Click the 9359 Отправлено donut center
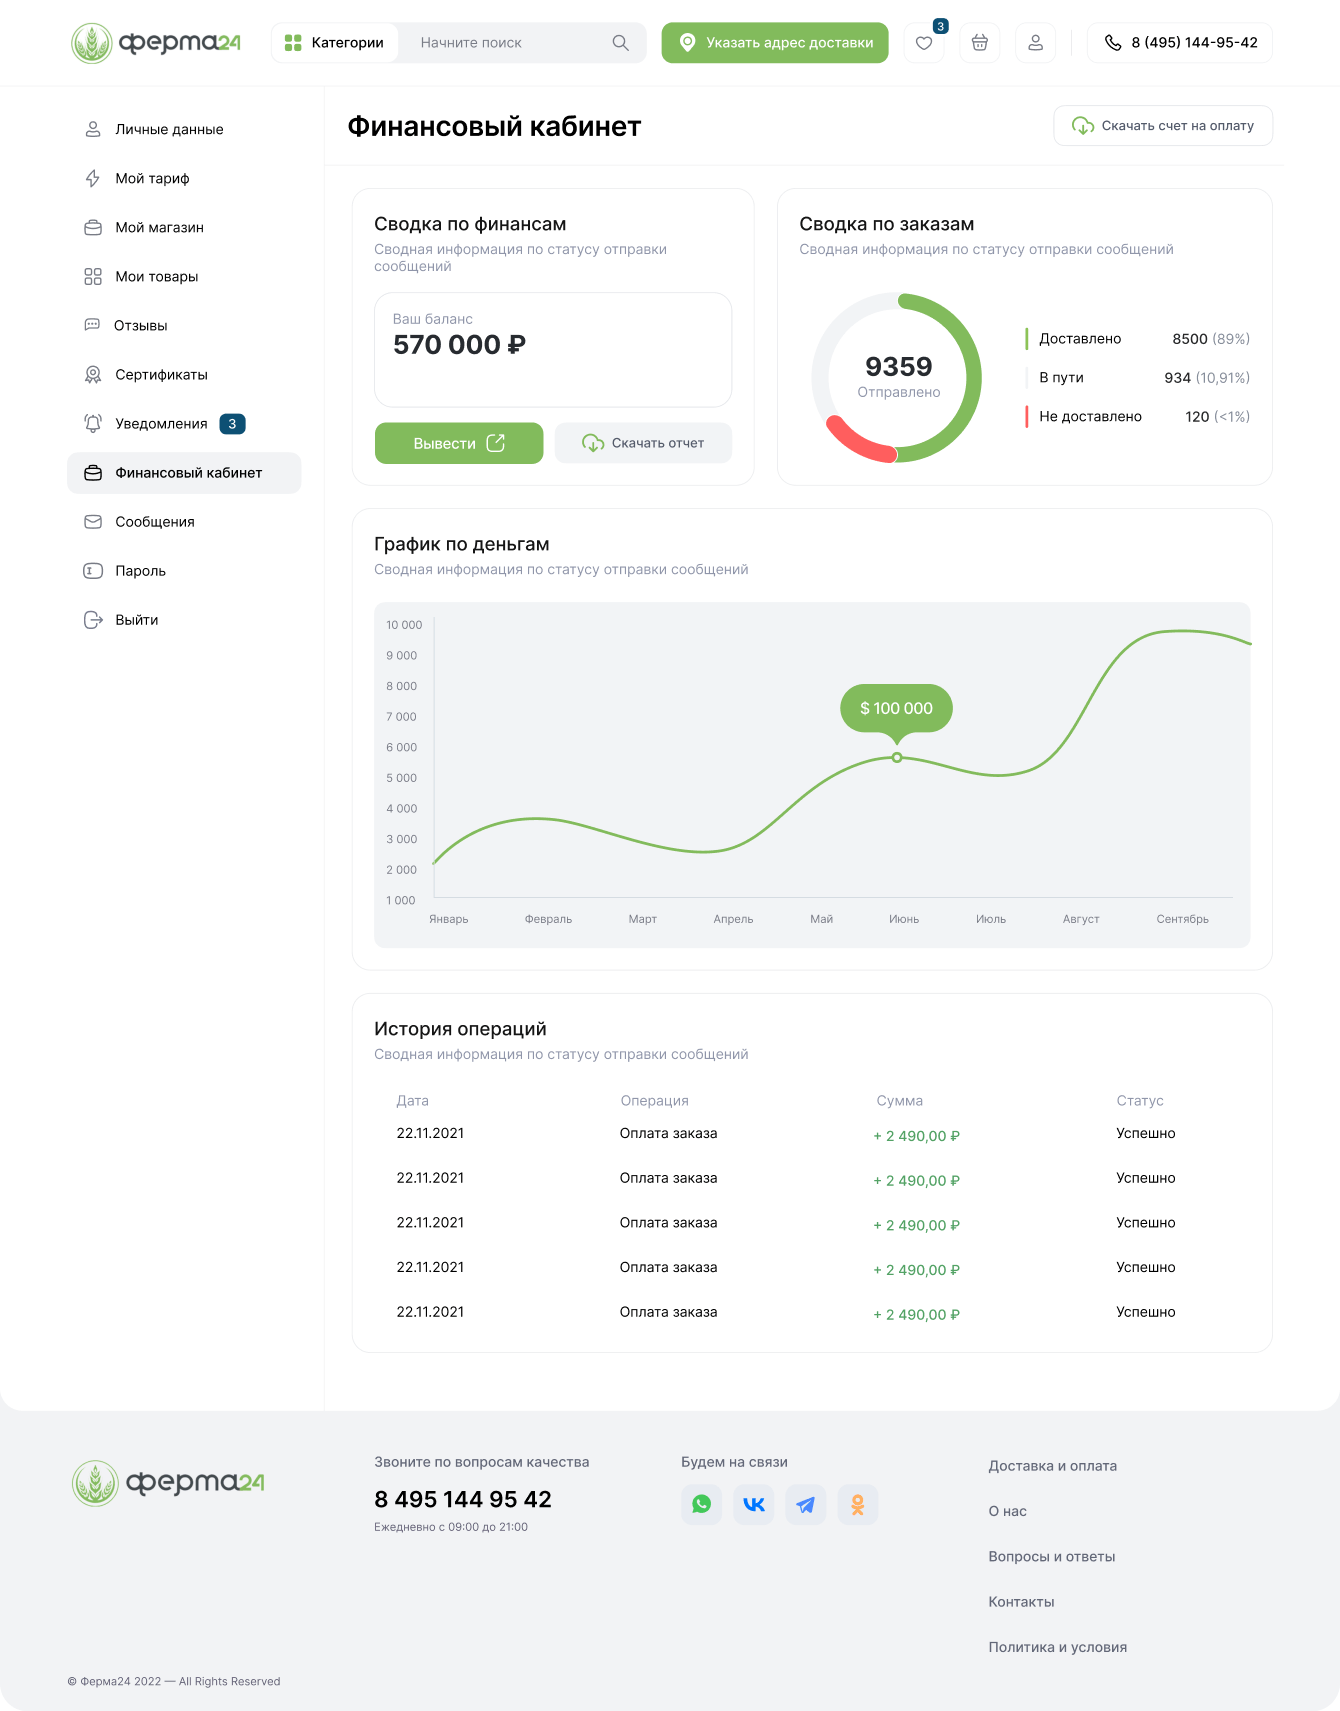 point(899,375)
